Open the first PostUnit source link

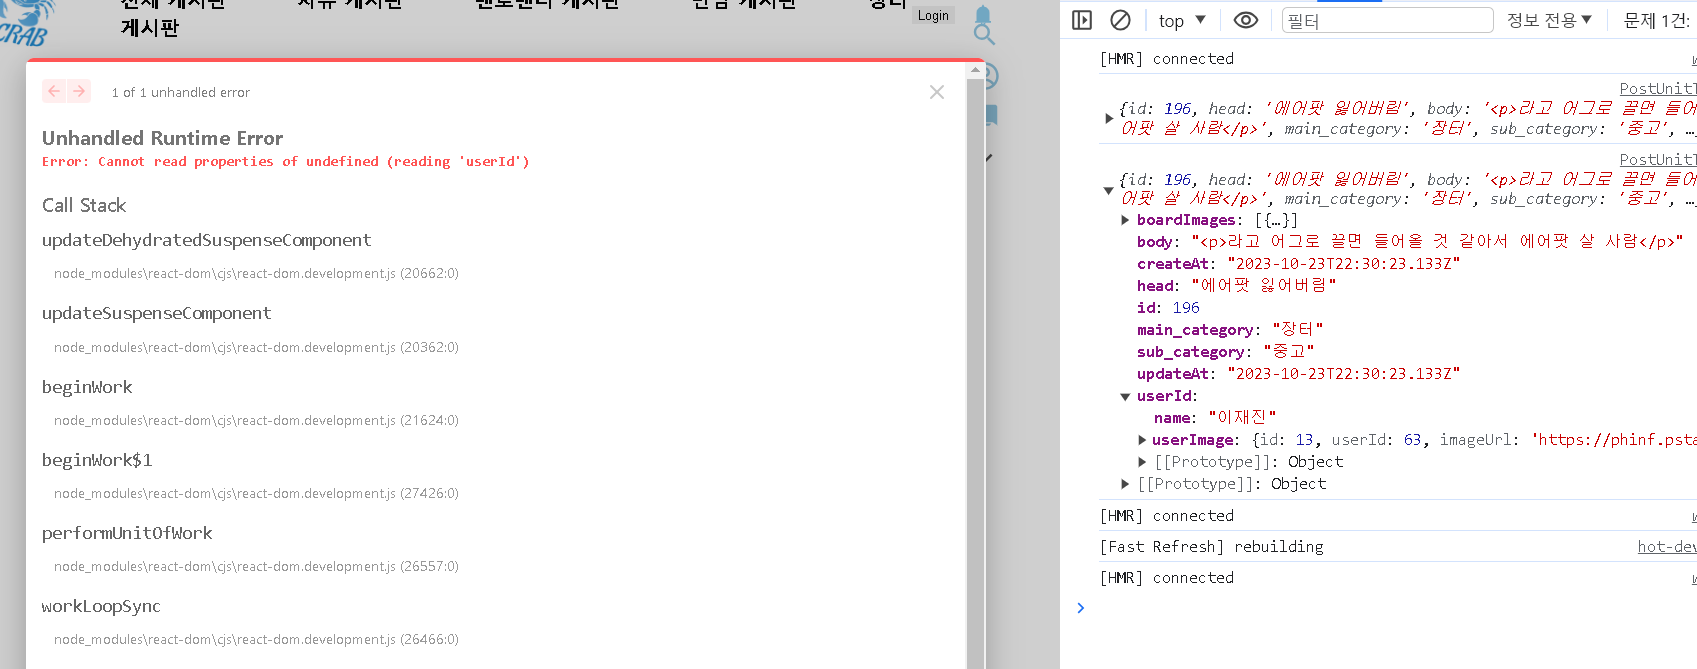coord(1657,89)
